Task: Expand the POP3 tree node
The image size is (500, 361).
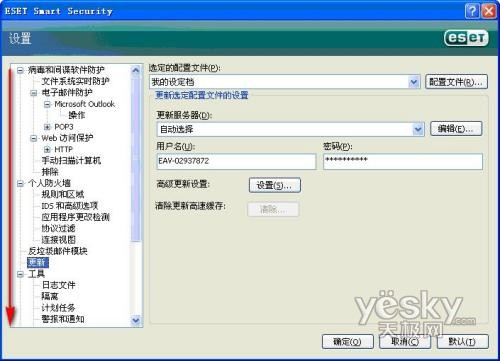Action: pyautogui.click(x=47, y=127)
